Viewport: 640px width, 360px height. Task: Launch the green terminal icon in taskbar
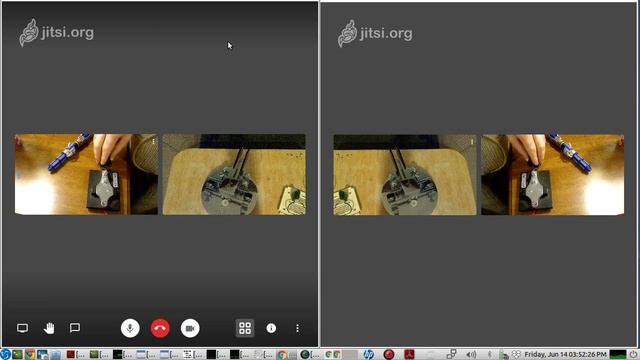coord(17,354)
